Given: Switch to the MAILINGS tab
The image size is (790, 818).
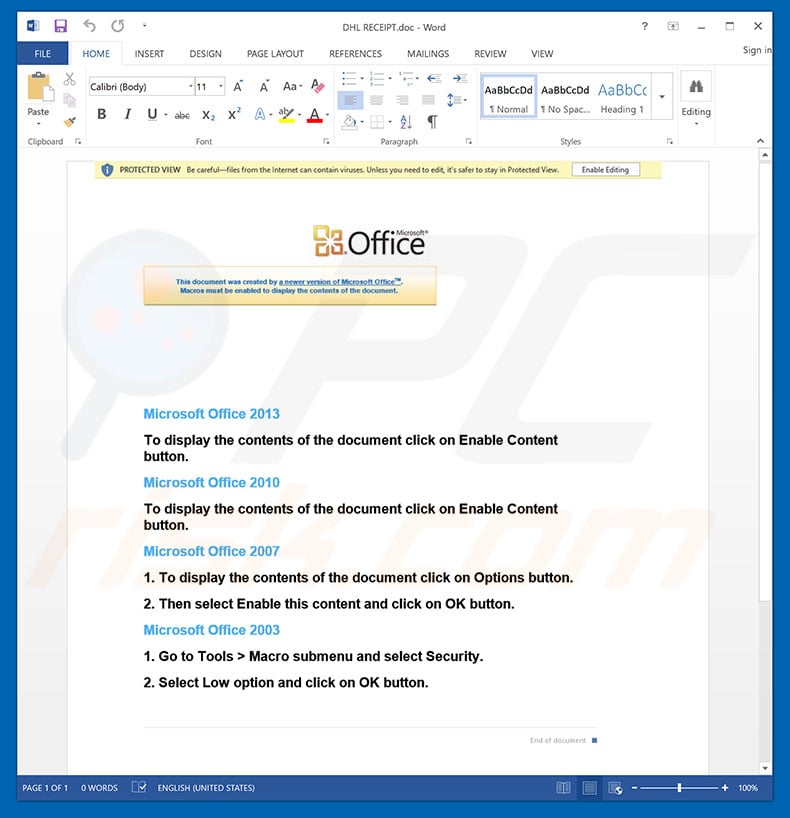Looking at the screenshot, I should point(428,54).
